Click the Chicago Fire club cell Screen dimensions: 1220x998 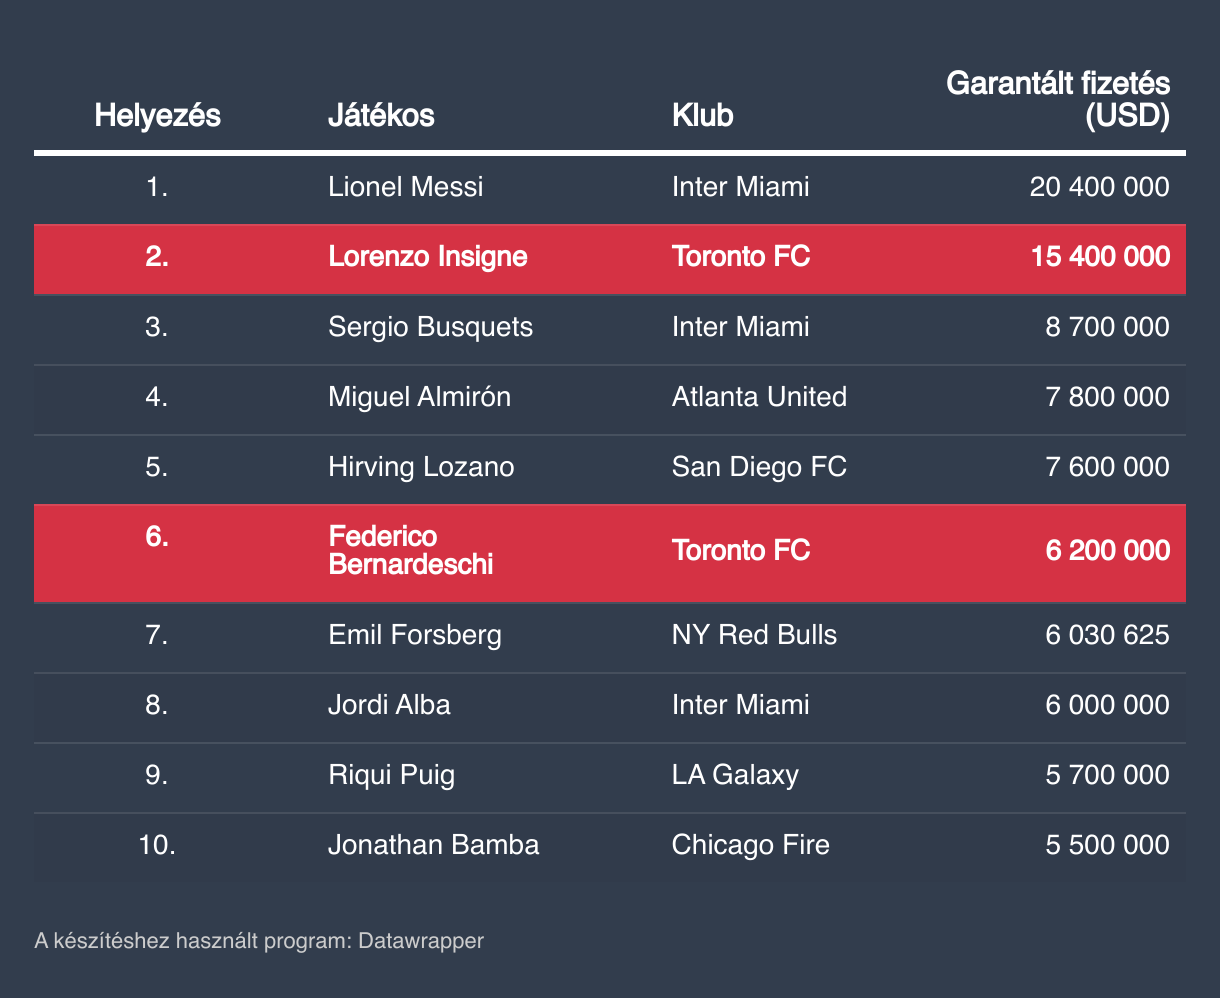(750, 845)
